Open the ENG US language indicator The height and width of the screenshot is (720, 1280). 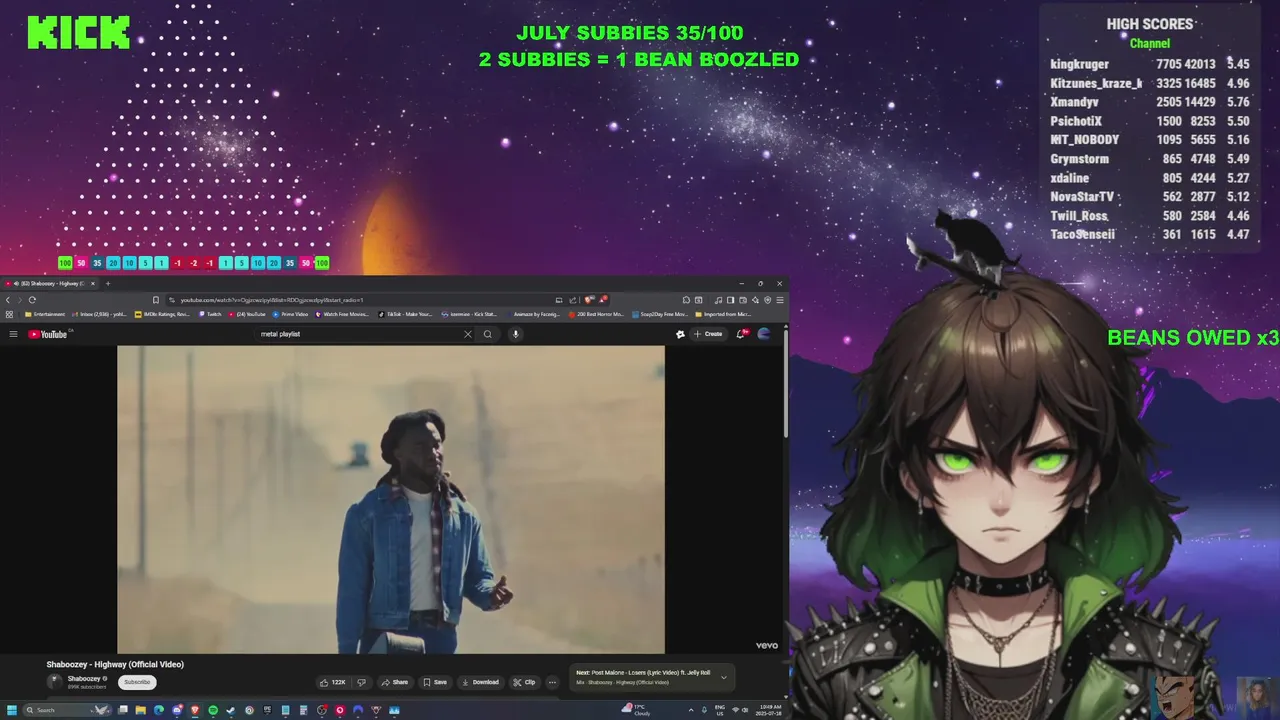coord(720,710)
